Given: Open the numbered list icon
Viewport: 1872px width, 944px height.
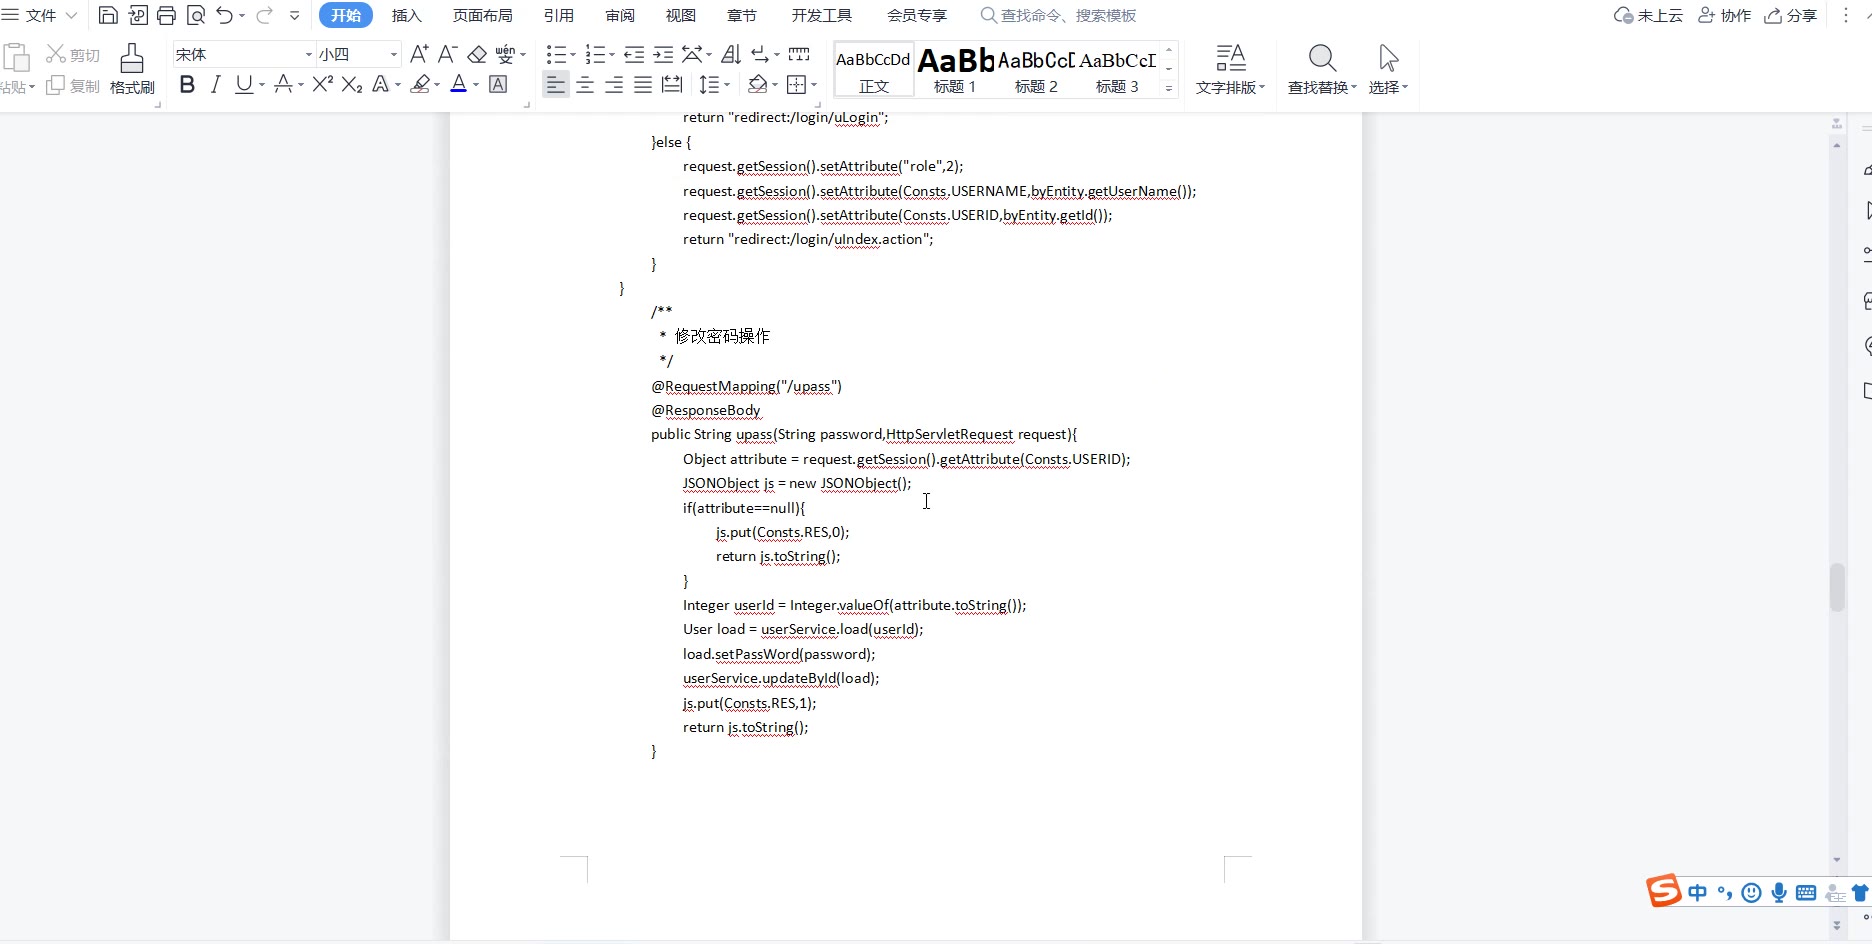Looking at the screenshot, I should [595, 54].
